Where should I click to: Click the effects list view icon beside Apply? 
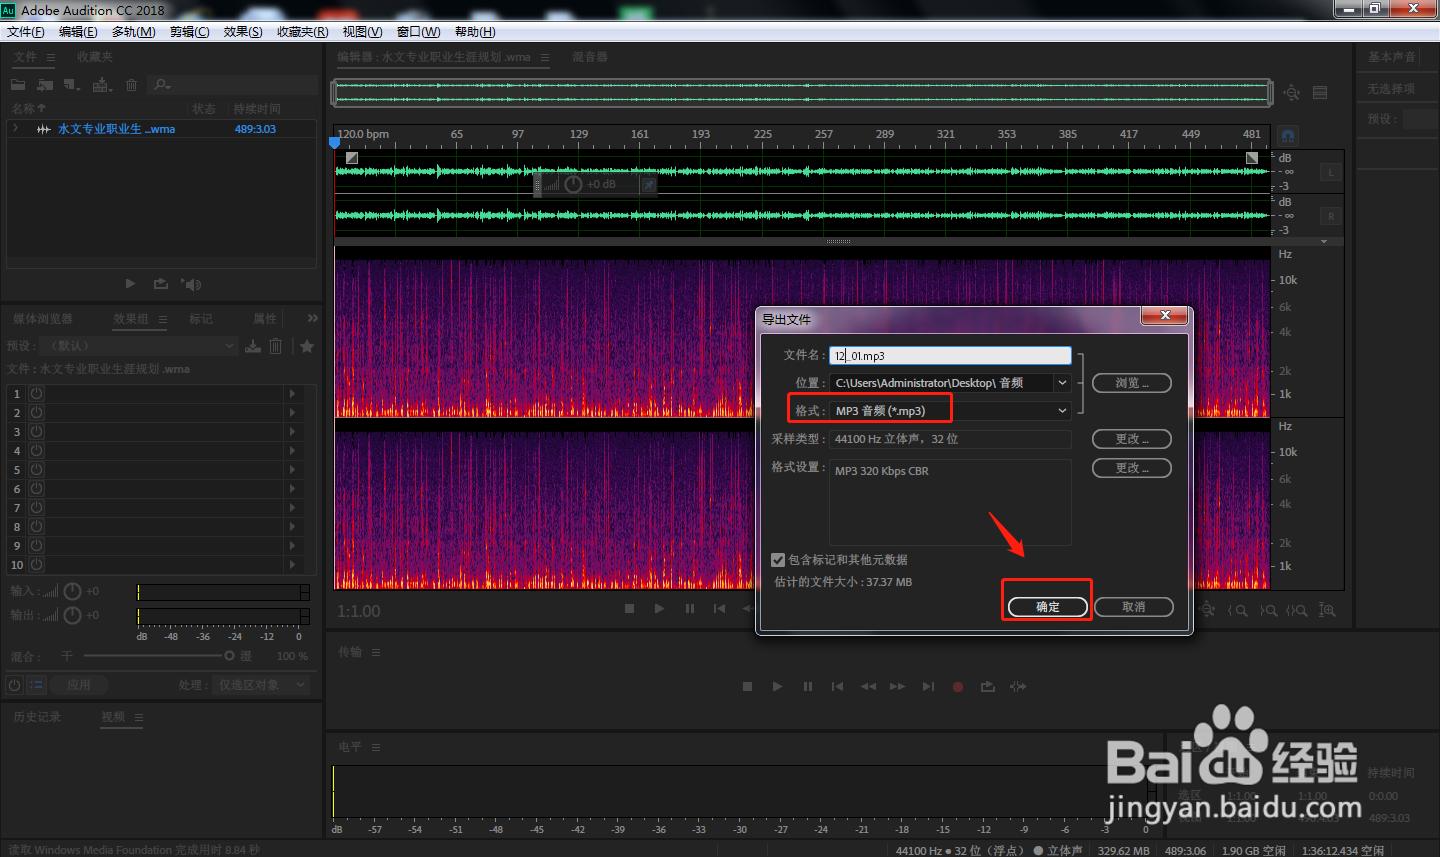[37, 685]
